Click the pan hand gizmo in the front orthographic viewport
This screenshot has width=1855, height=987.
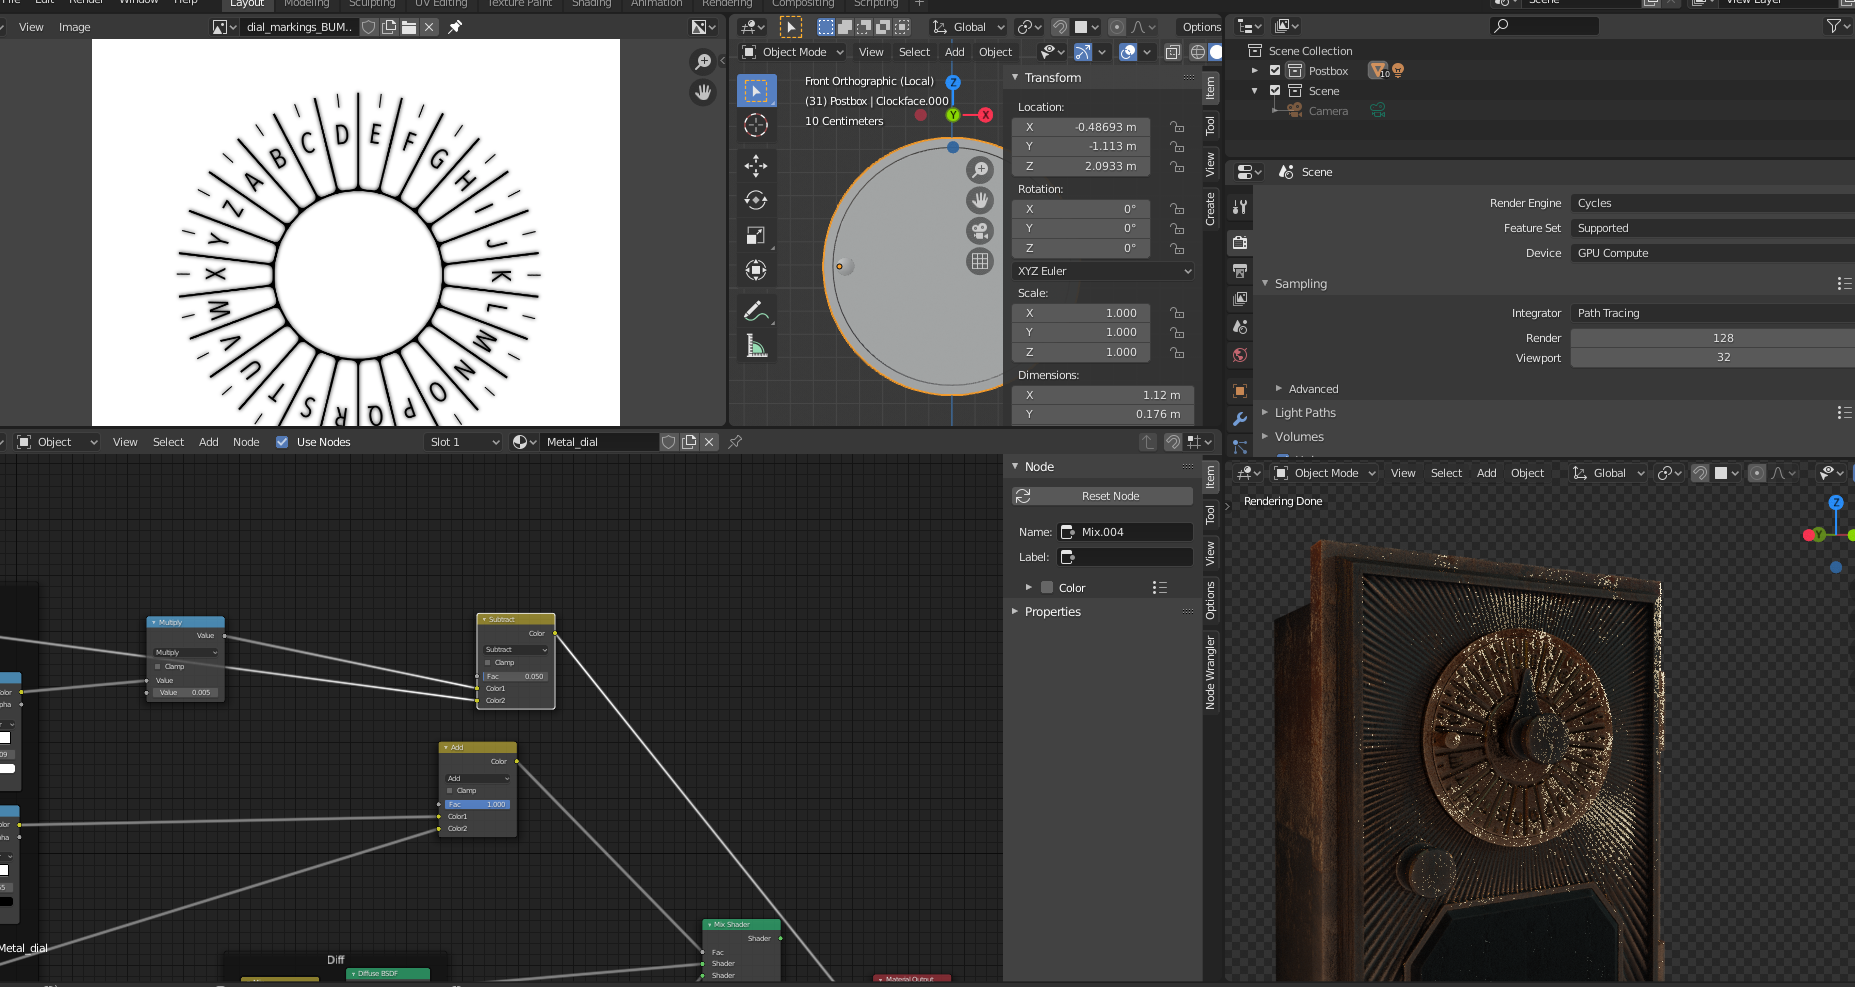(x=980, y=200)
